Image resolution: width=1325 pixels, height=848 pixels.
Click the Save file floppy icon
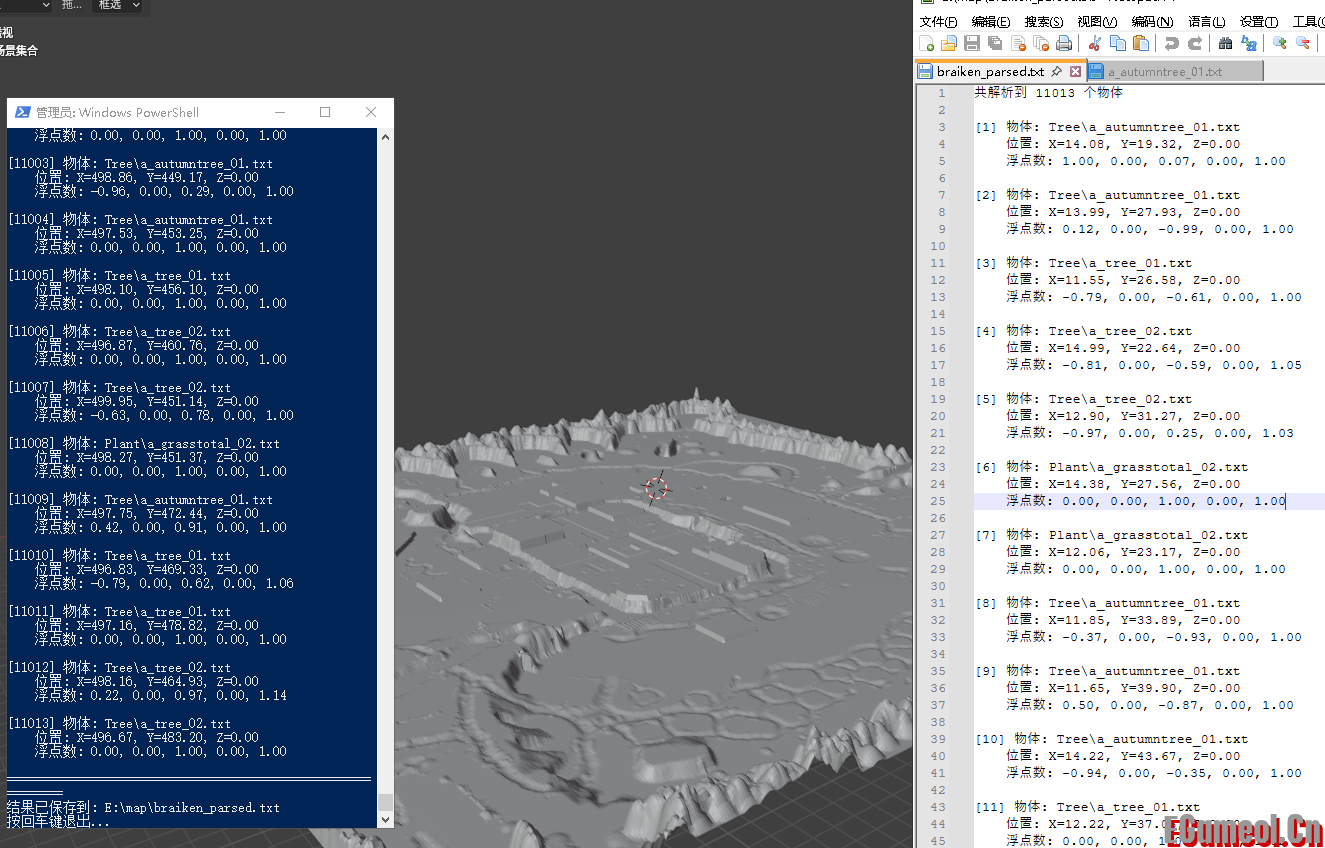(x=972, y=43)
